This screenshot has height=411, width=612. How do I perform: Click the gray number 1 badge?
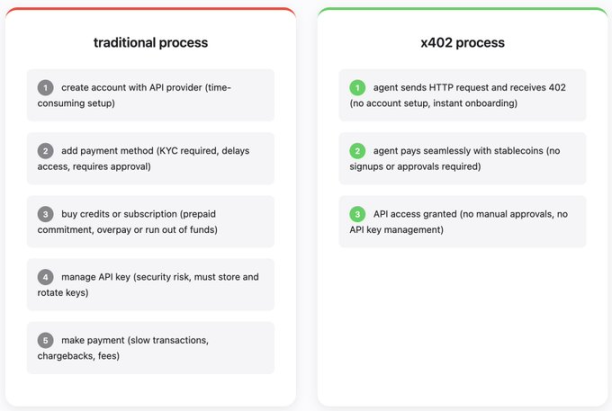tap(45, 88)
